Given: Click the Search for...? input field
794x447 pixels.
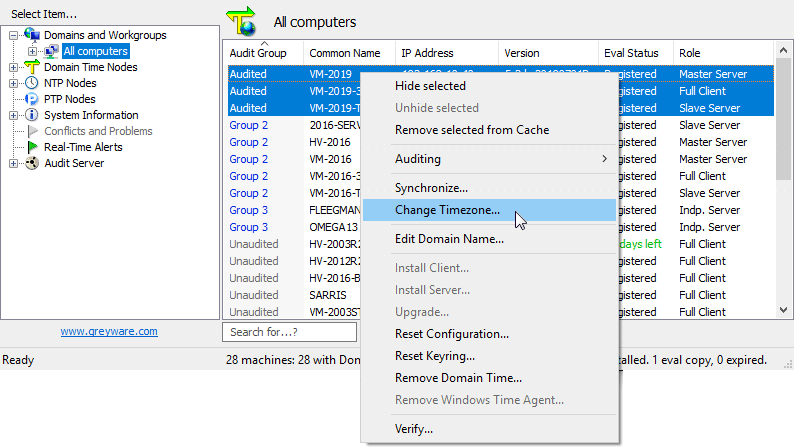Looking at the screenshot, I should click(x=289, y=332).
